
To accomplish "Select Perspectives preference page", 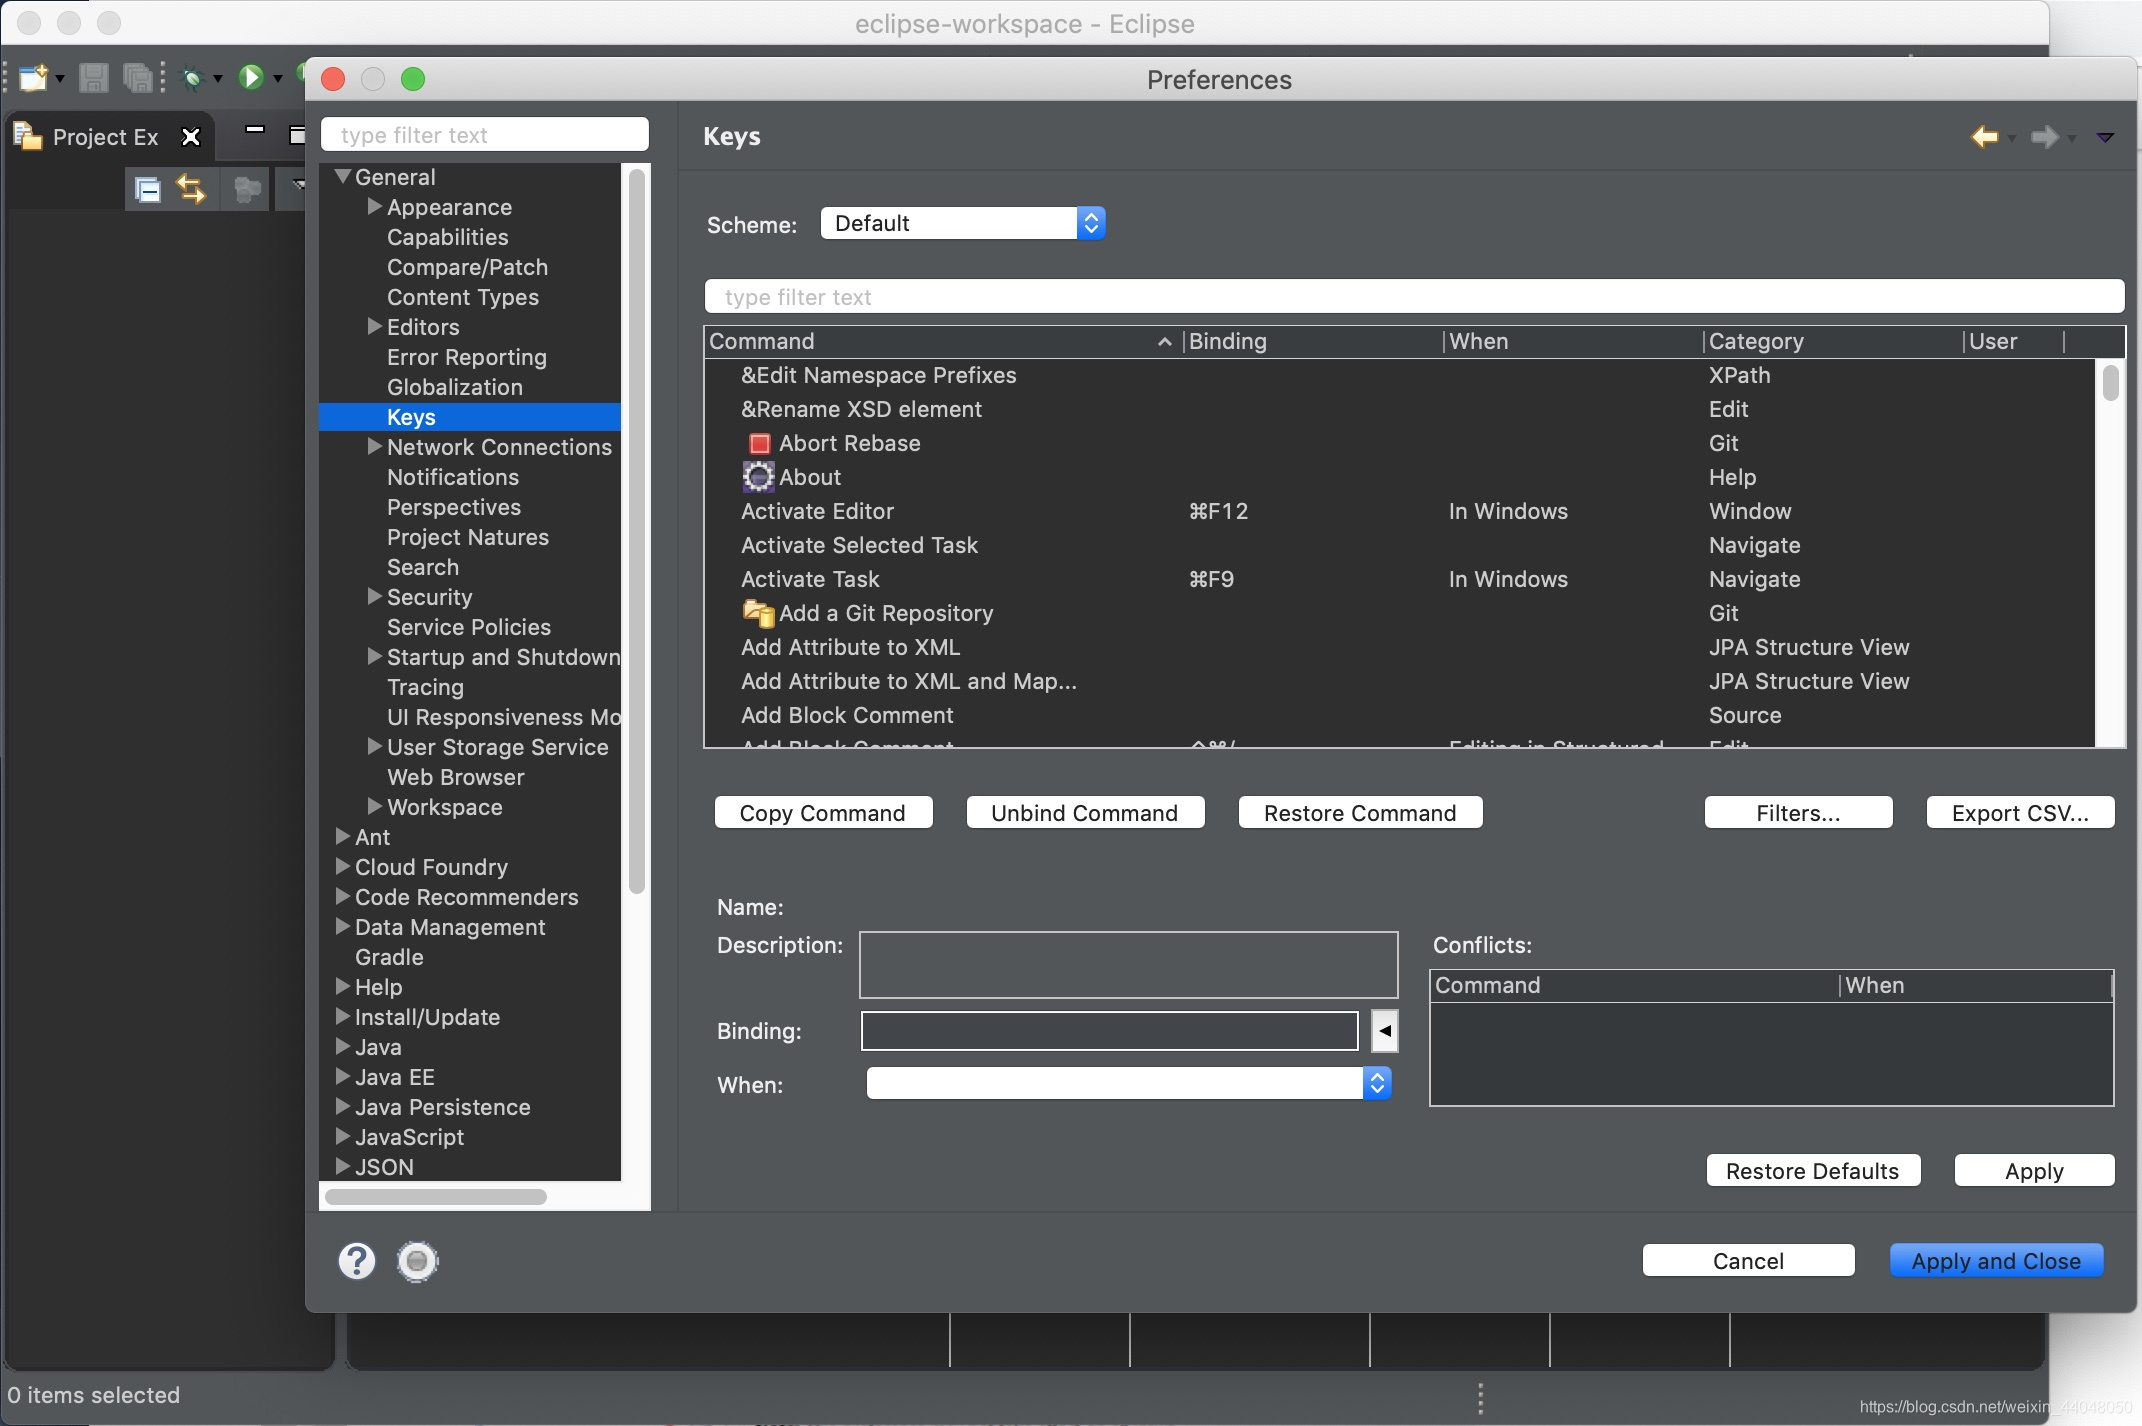I will pos(454,507).
